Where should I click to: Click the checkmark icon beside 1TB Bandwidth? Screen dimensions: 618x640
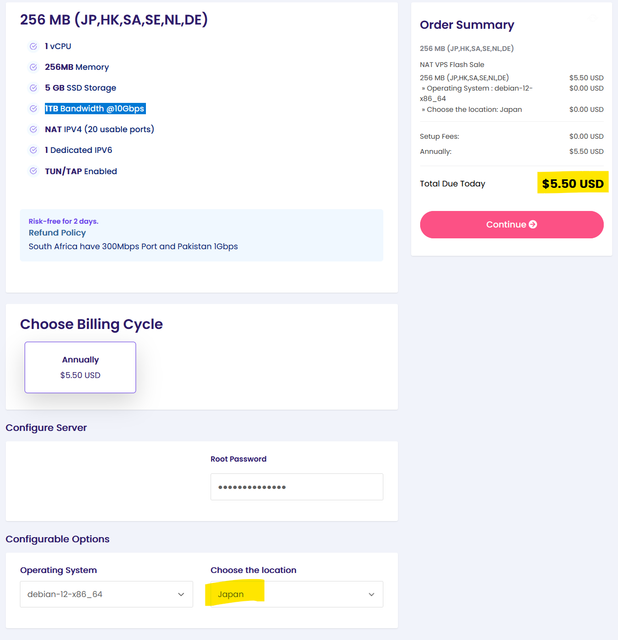(33, 109)
